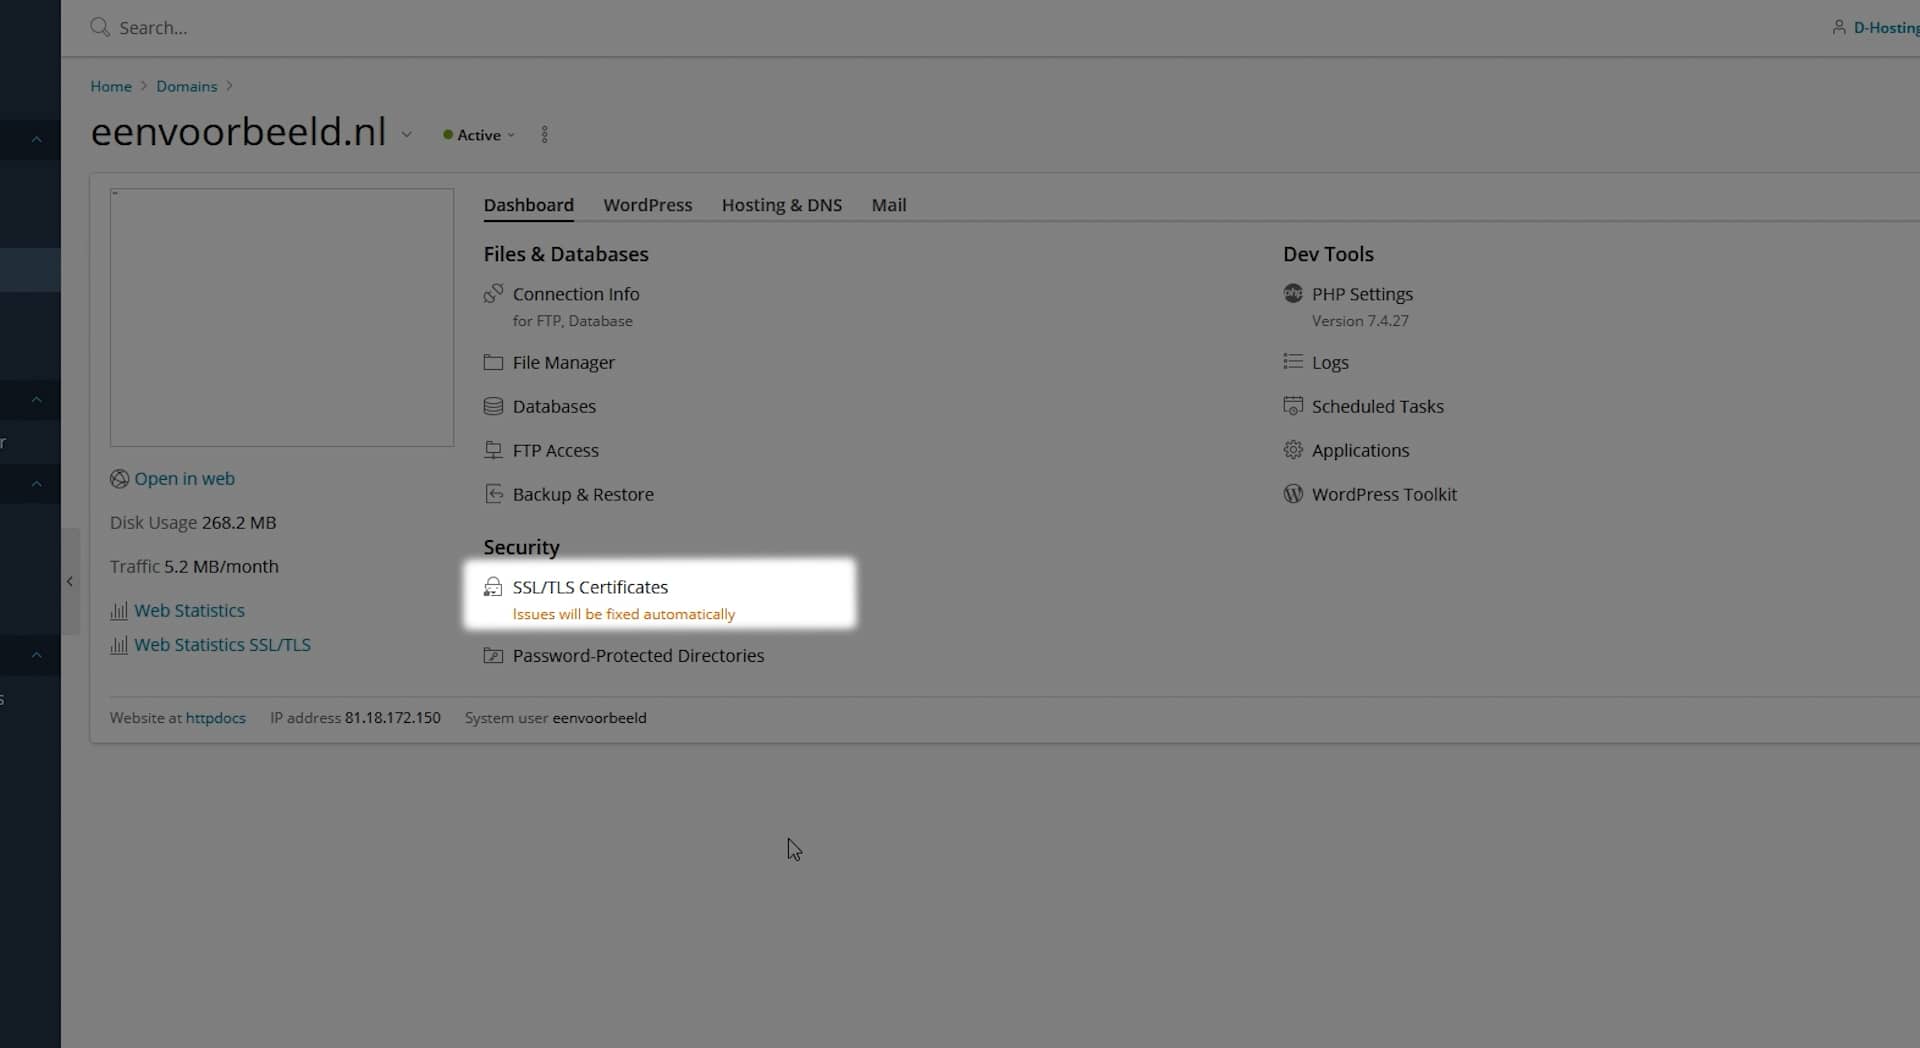Open the Active status dropdown

tap(479, 135)
